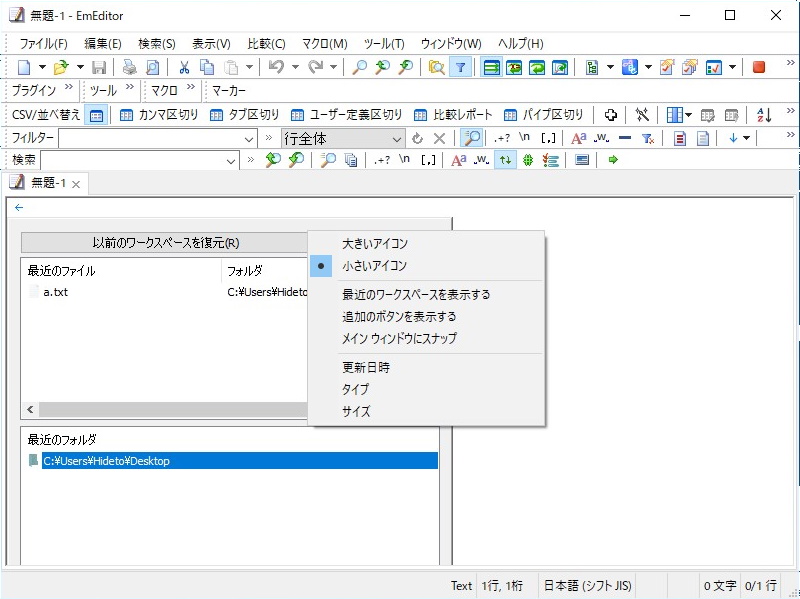Screen dimensions: 800x599
Task: Click the Find in Files icon
Action: 436,67
